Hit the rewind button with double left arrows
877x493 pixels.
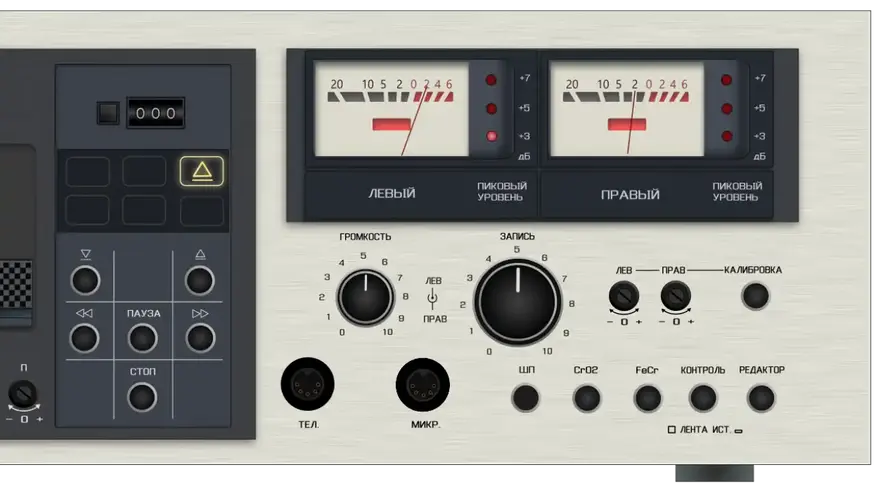click(85, 339)
